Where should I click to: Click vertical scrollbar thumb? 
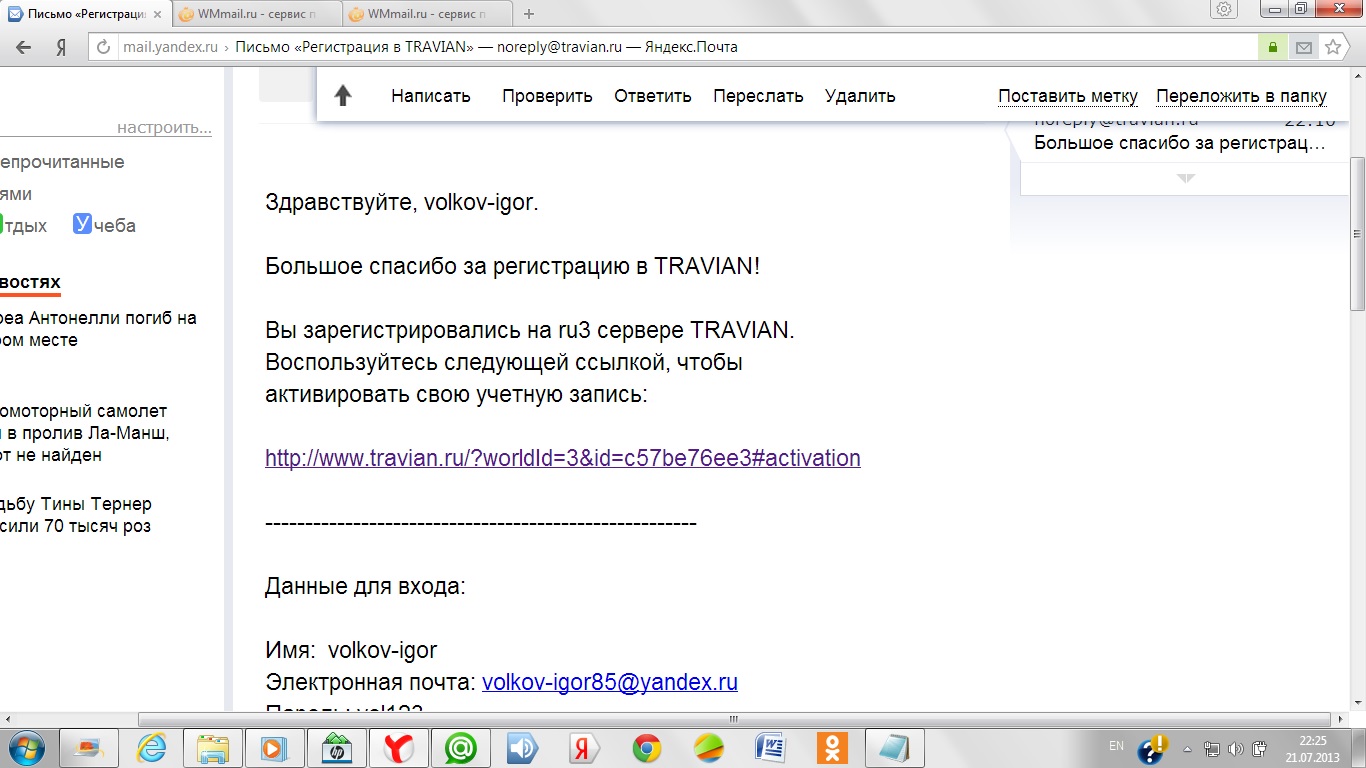tap(1356, 233)
